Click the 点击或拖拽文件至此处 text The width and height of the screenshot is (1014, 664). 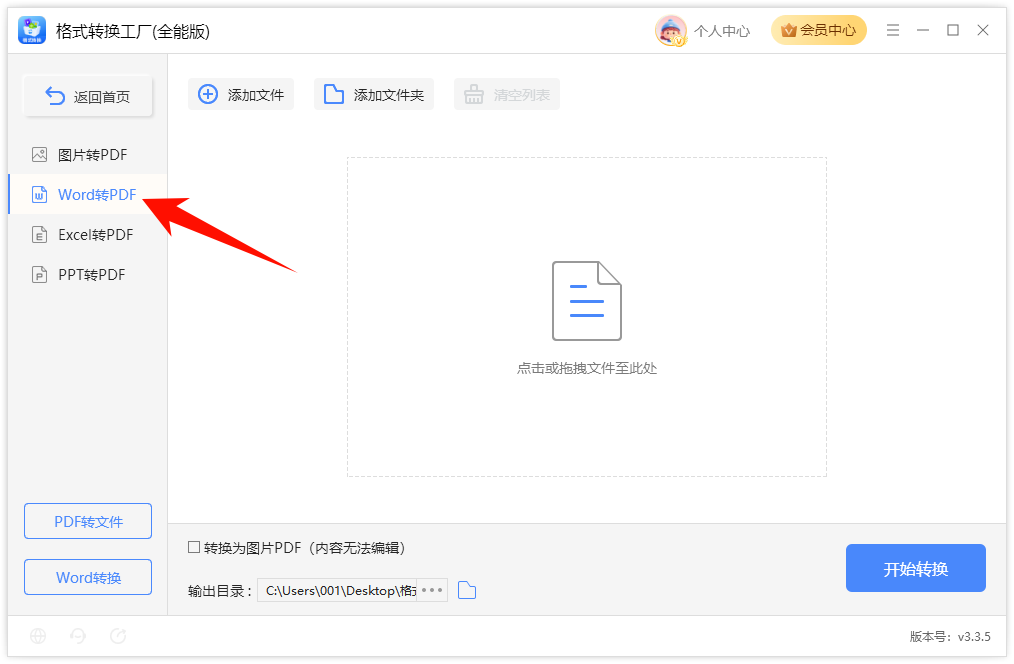pyautogui.click(x=587, y=369)
